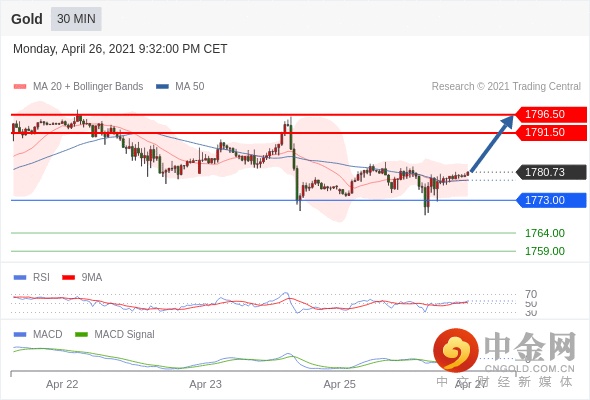
Task: Select the 1773.00 pivot price label
Action: tap(551, 200)
